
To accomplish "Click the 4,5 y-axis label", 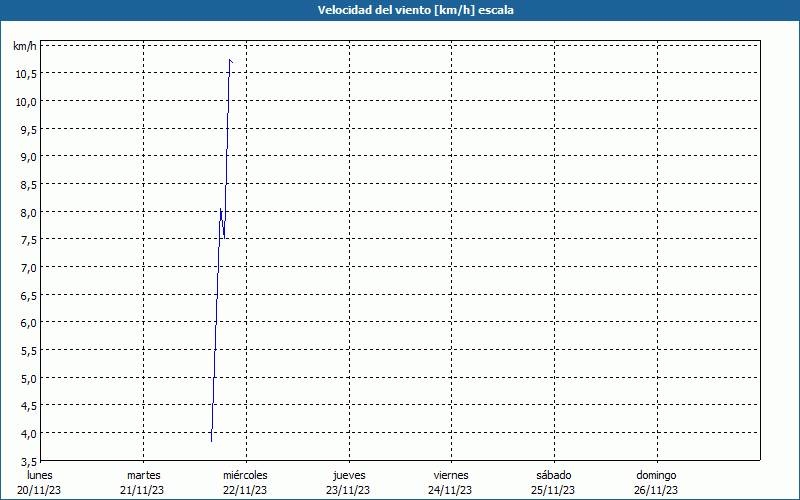I will 28,406.
